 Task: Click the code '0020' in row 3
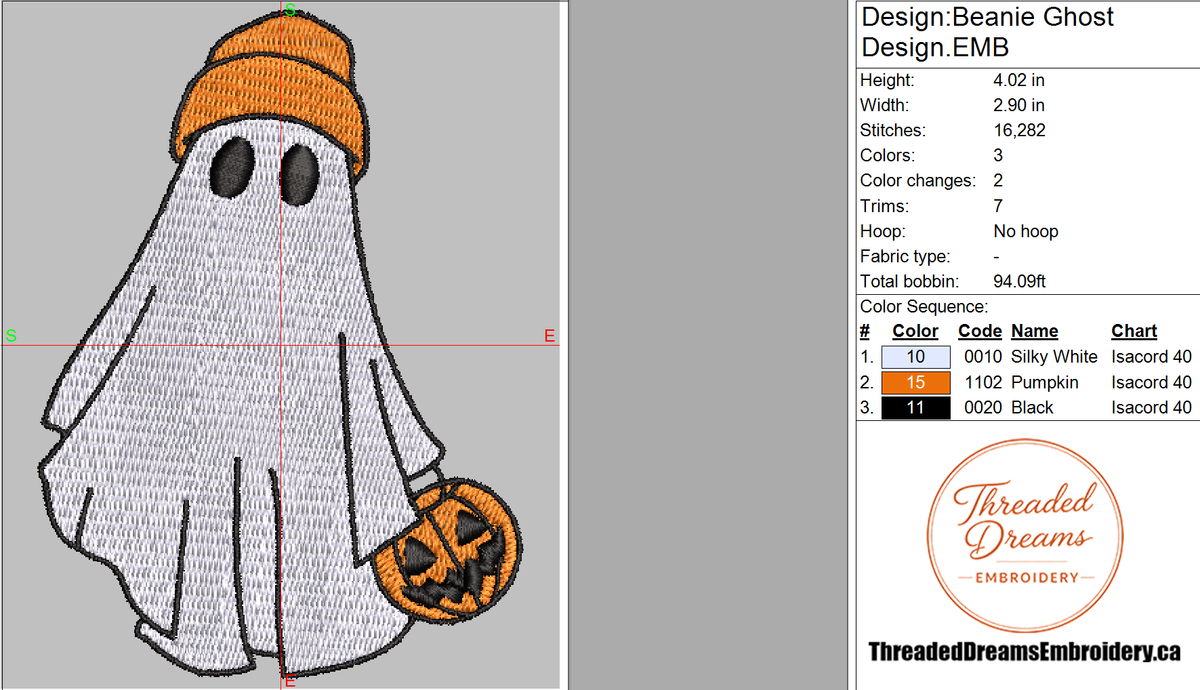(983, 407)
